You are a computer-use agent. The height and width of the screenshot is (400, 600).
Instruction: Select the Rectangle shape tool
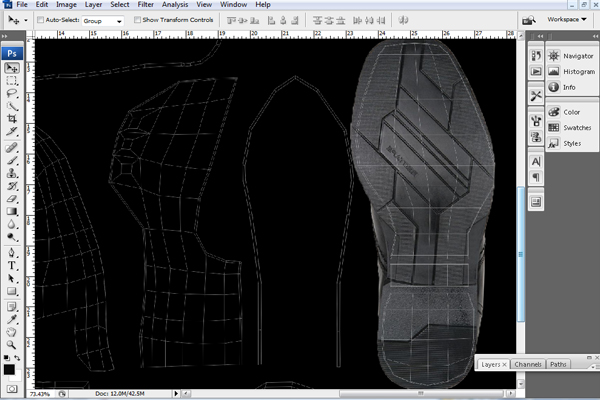(x=11, y=291)
